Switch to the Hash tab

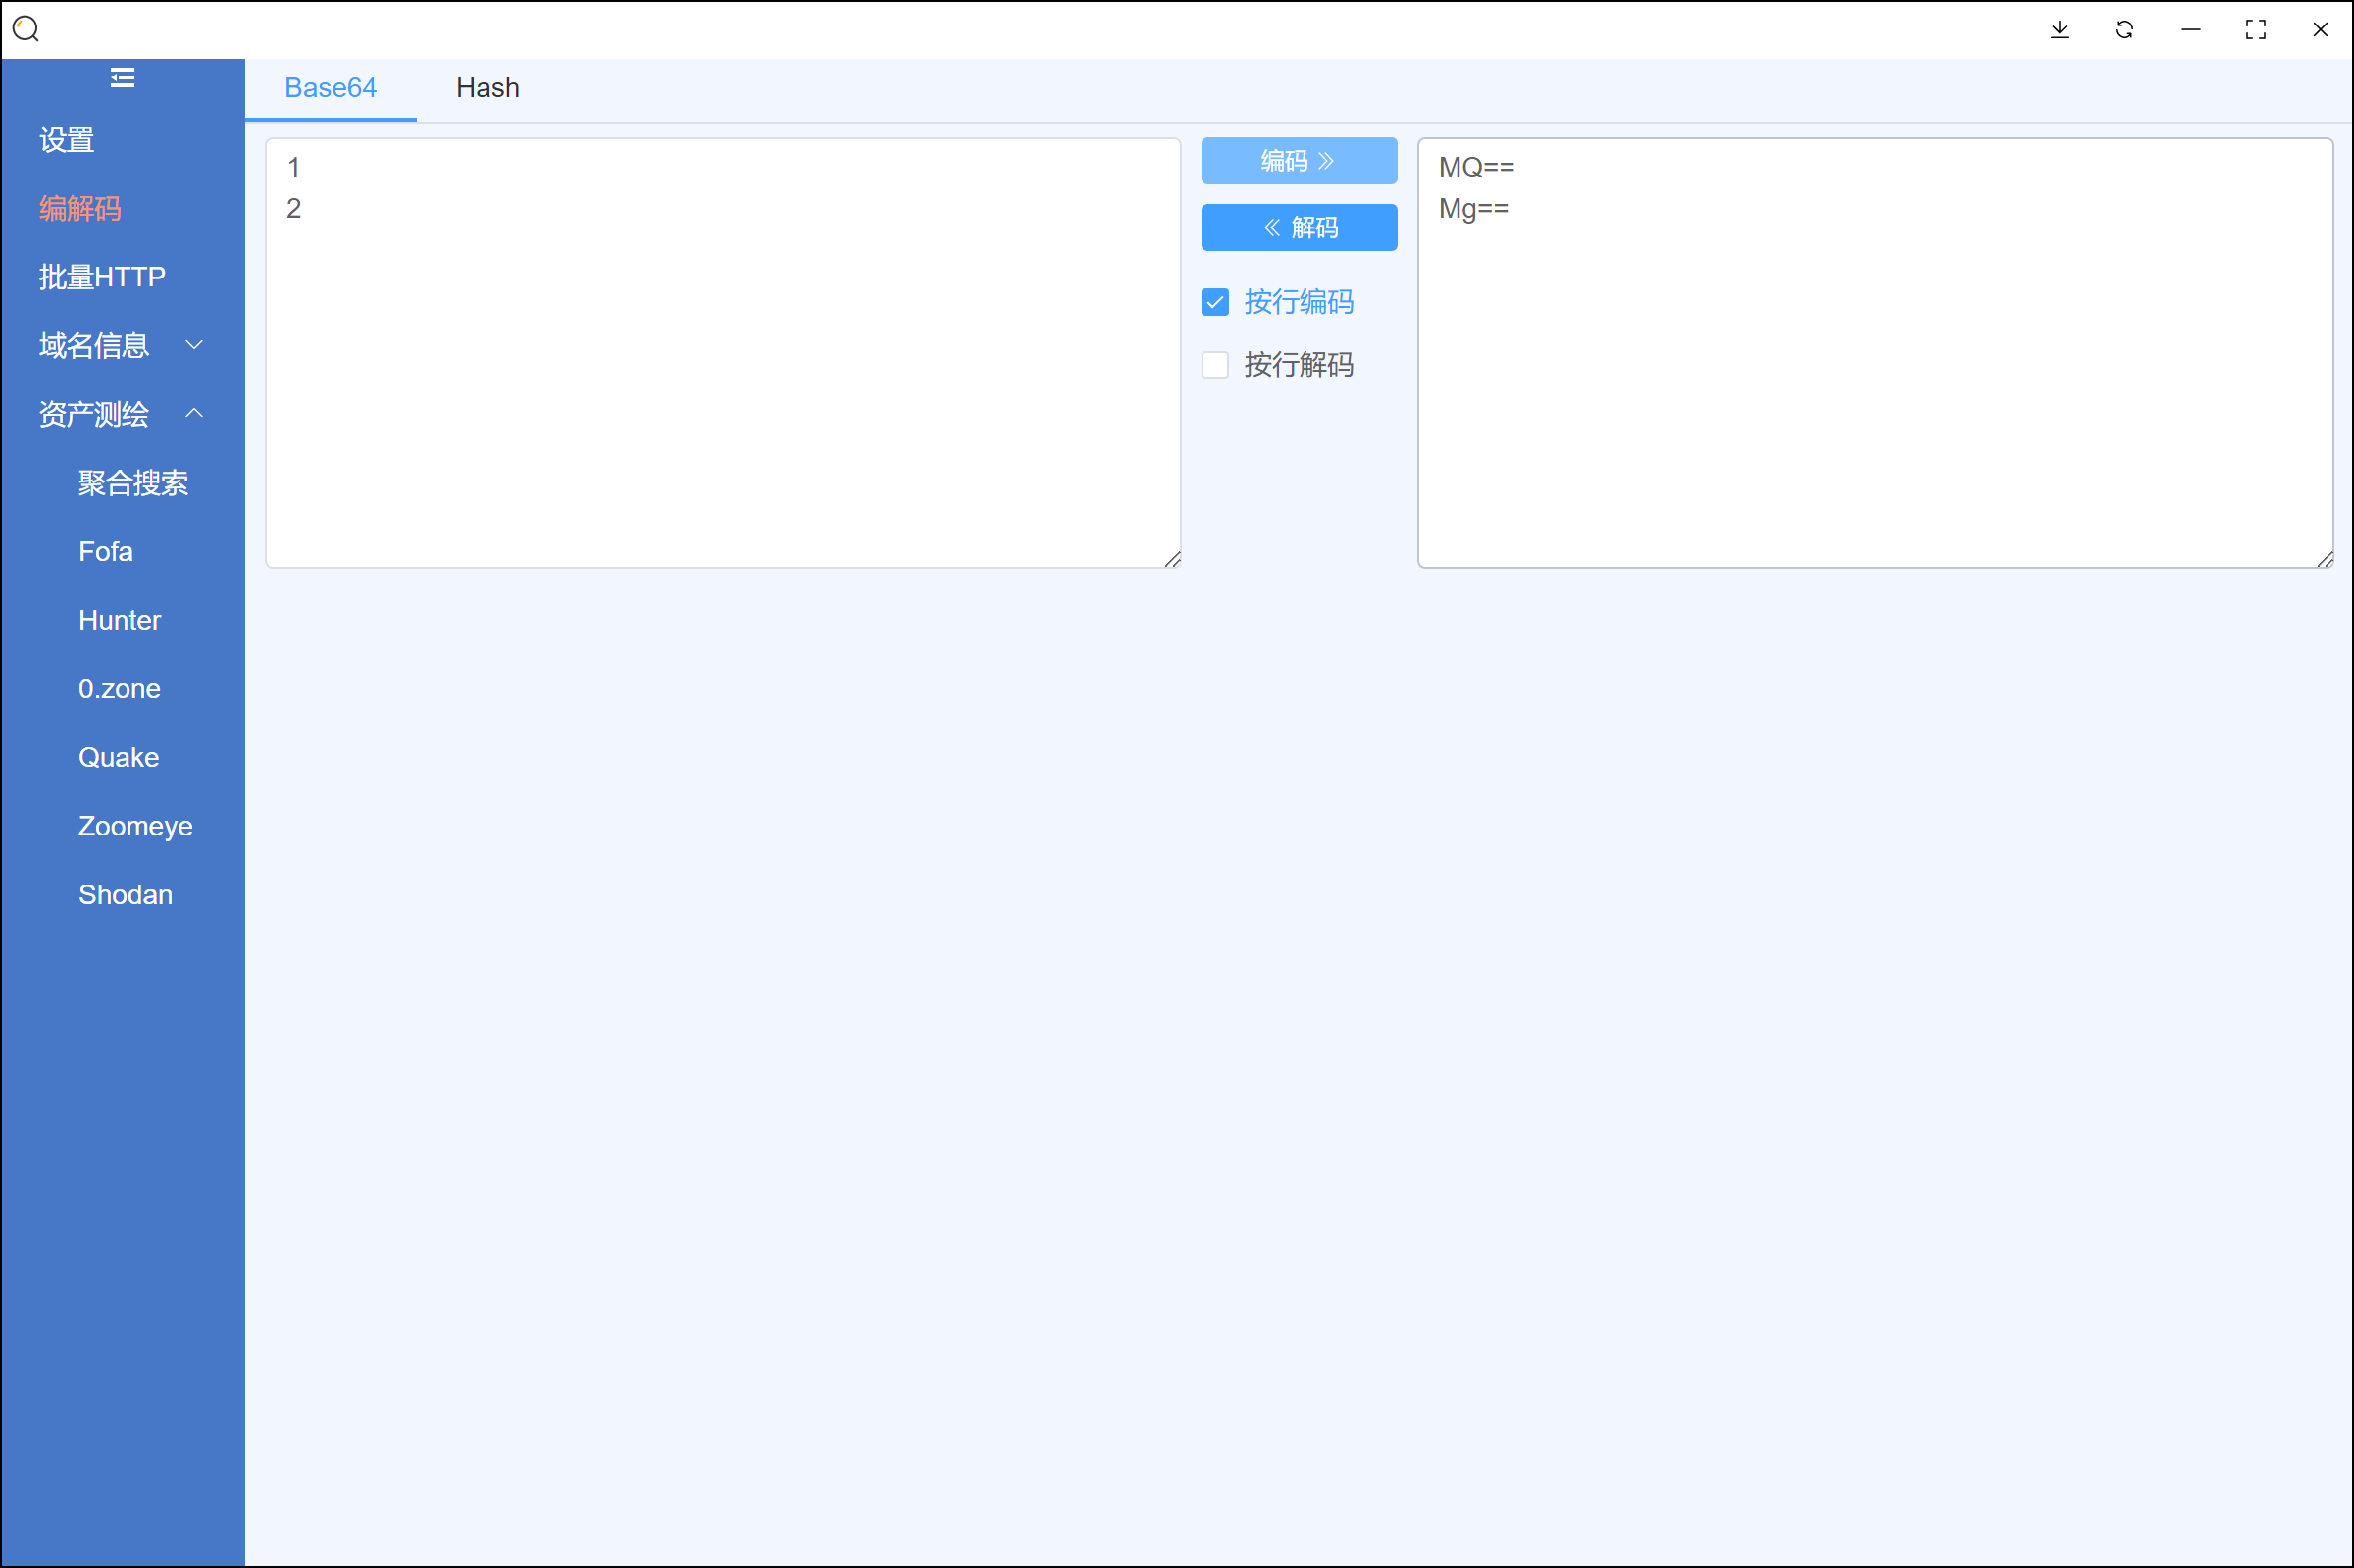[487, 88]
